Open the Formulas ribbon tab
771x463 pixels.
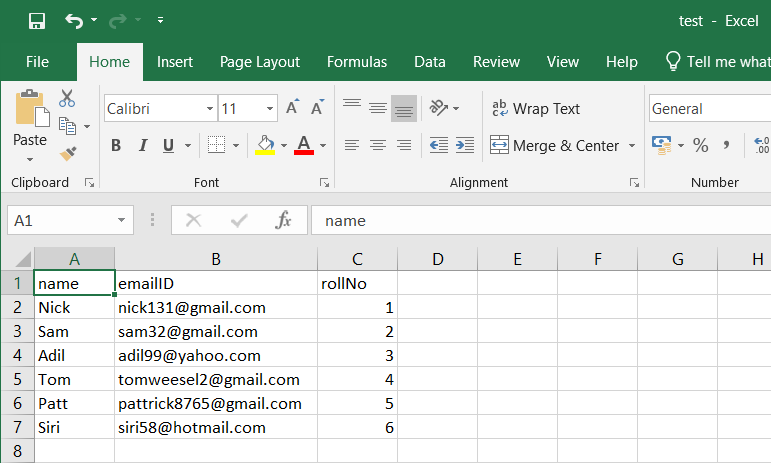click(357, 62)
